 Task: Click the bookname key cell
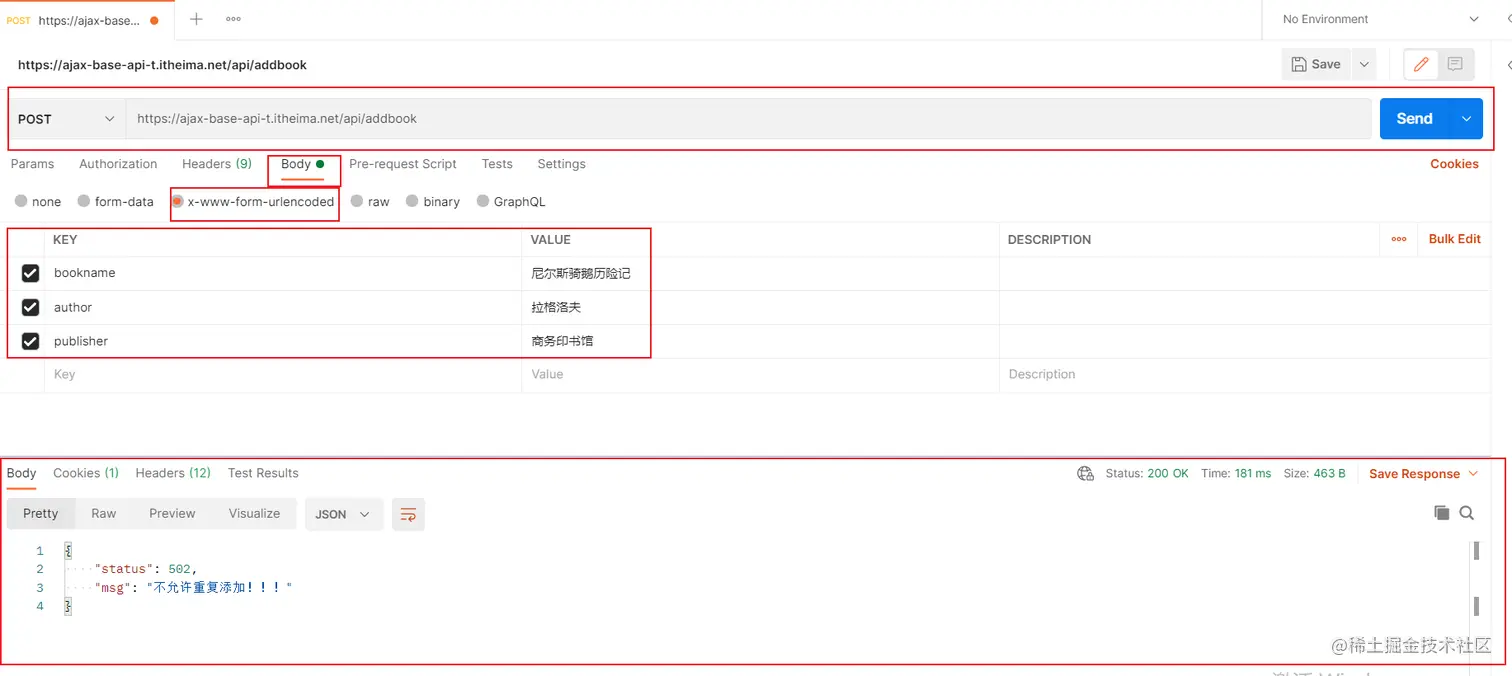point(283,273)
